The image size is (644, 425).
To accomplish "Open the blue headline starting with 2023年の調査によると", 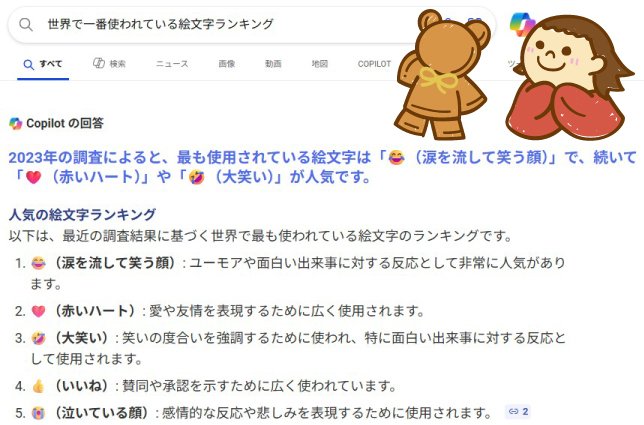I will [x=322, y=167].
